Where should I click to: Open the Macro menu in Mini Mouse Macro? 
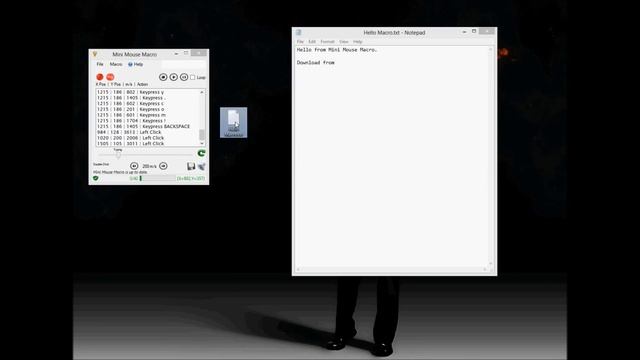pos(116,64)
